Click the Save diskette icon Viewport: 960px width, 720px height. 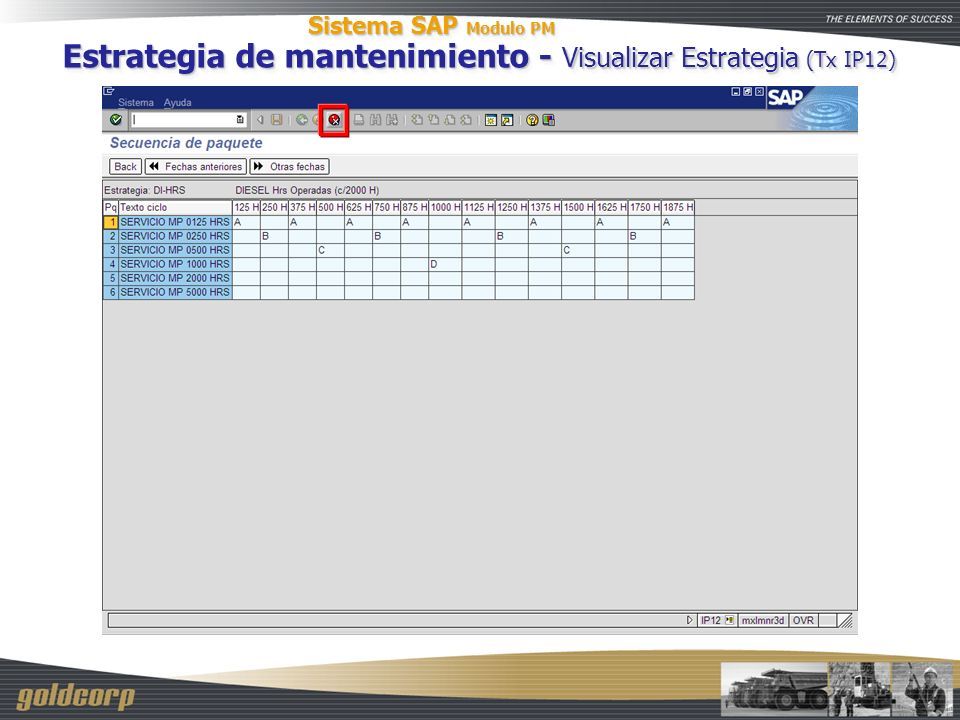[277, 120]
